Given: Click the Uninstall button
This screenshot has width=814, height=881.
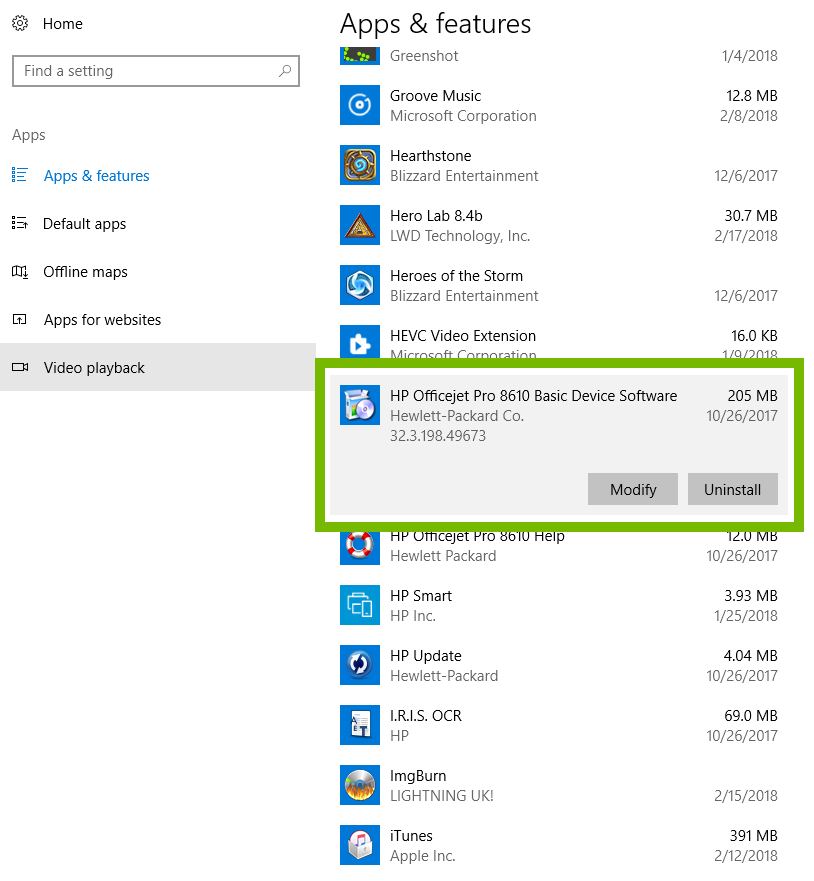Looking at the screenshot, I should 732,489.
